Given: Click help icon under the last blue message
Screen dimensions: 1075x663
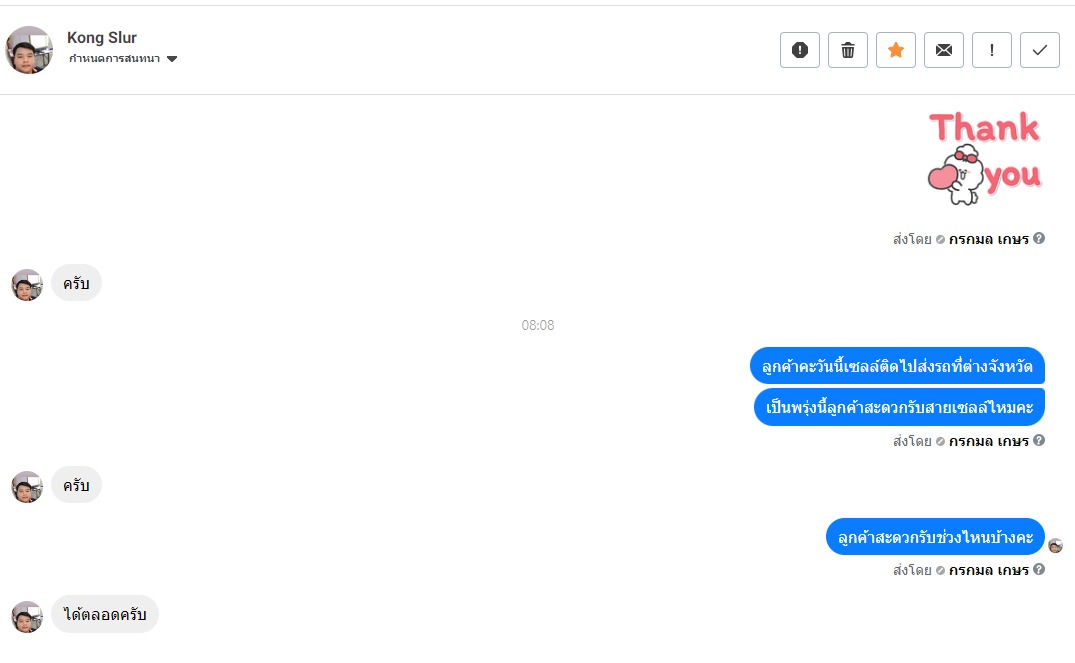Looking at the screenshot, I should (x=1039, y=570).
